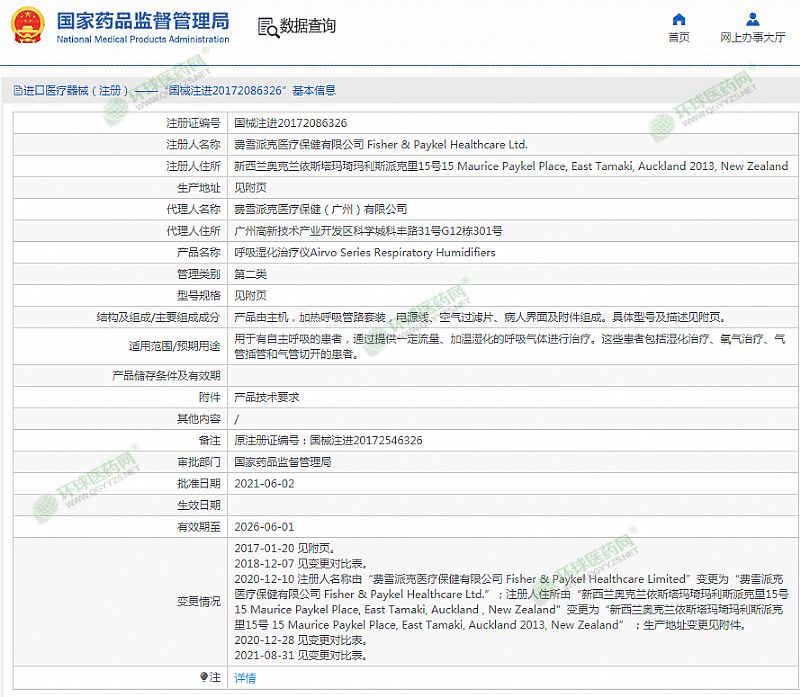Click the national emblem logo
The image size is (800, 697).
(27, 27)
